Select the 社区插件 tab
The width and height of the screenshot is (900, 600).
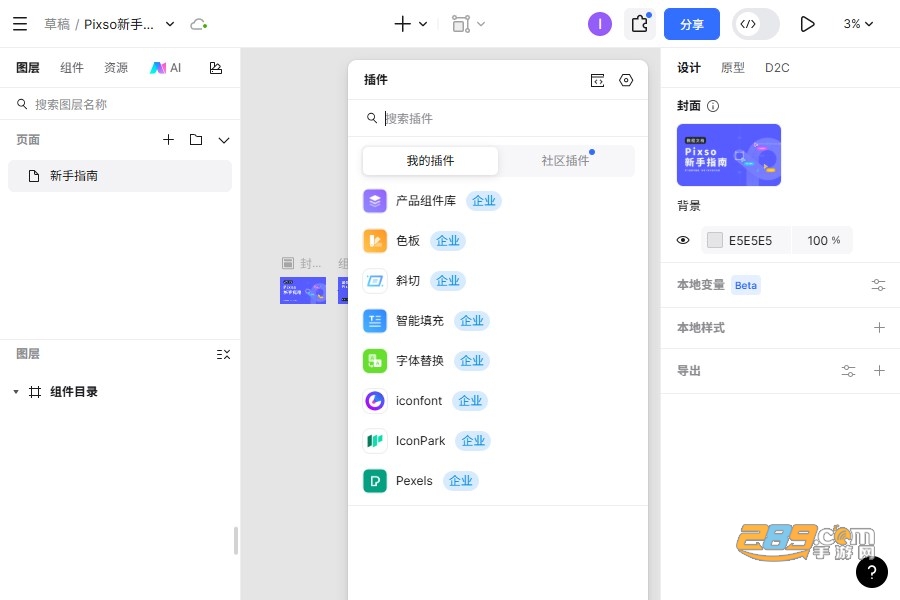566,161
